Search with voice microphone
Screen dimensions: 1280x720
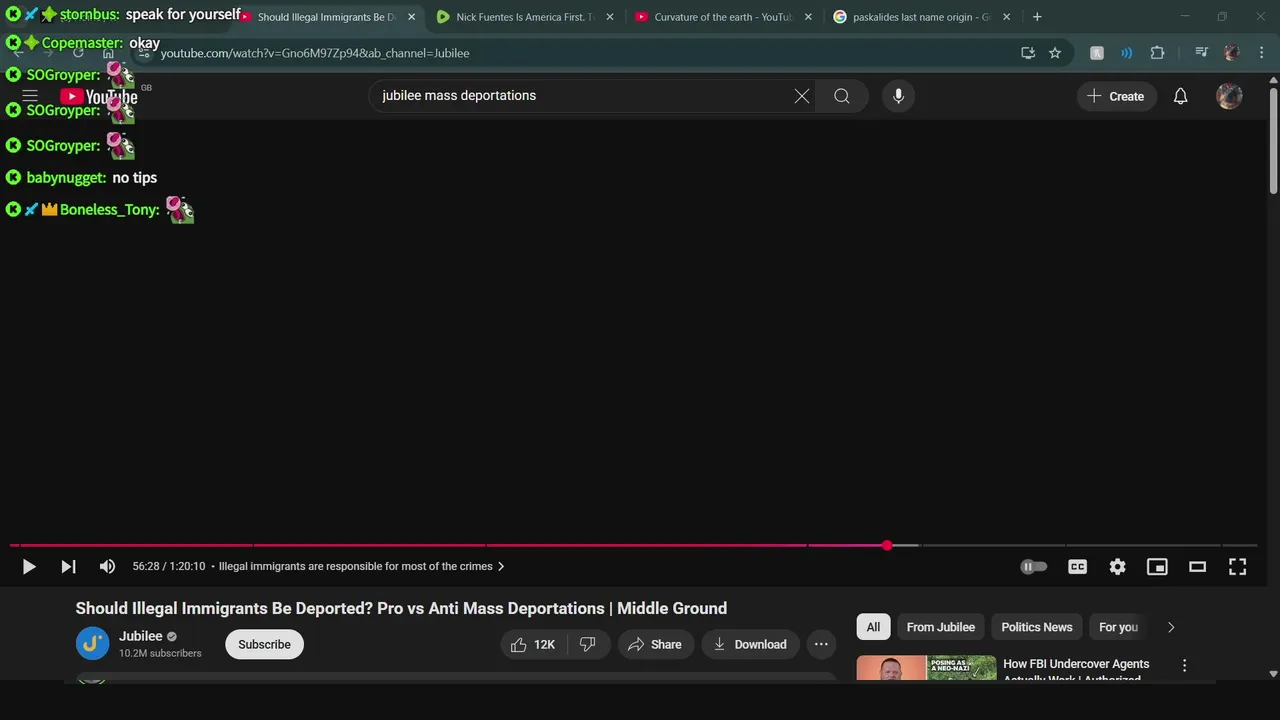(x=898, y=96)
